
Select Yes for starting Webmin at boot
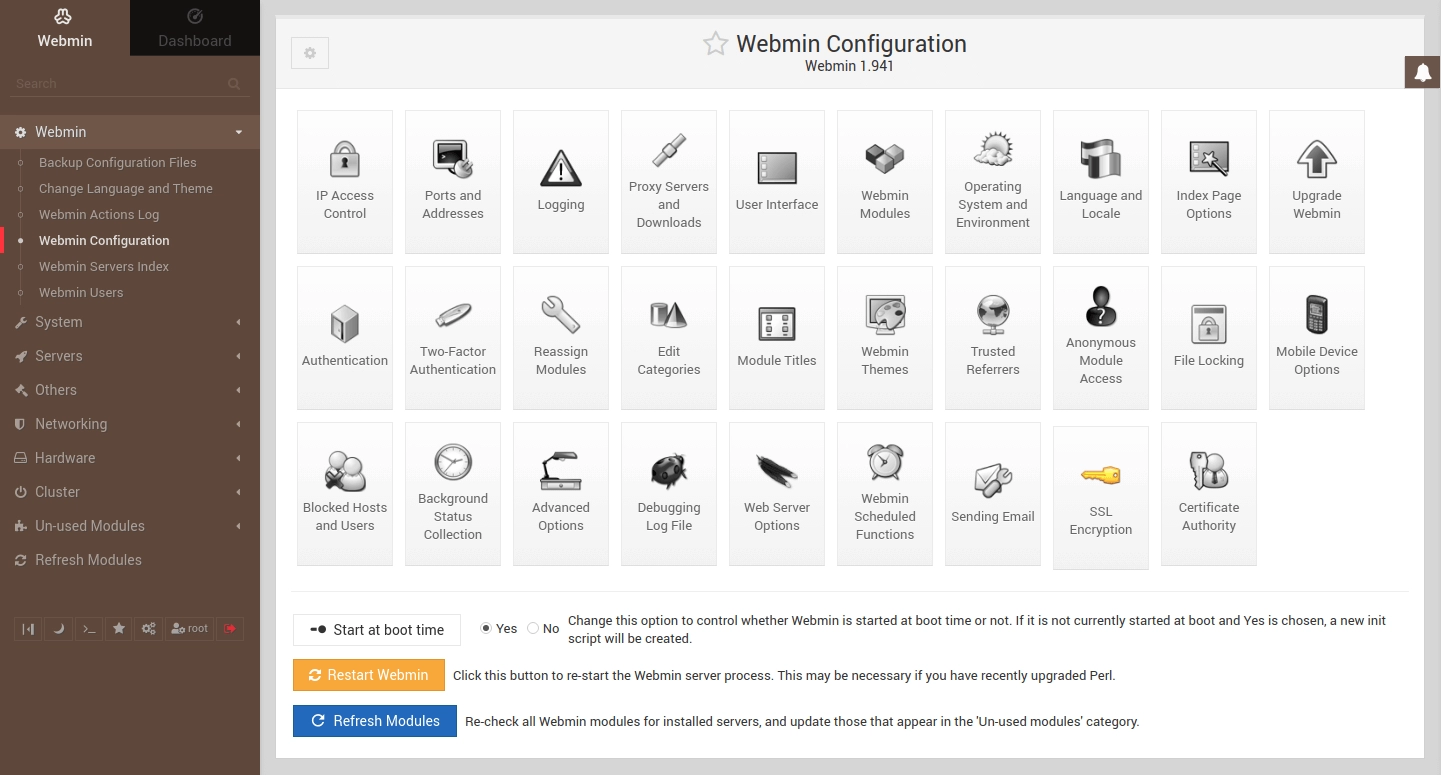point(486,628)
